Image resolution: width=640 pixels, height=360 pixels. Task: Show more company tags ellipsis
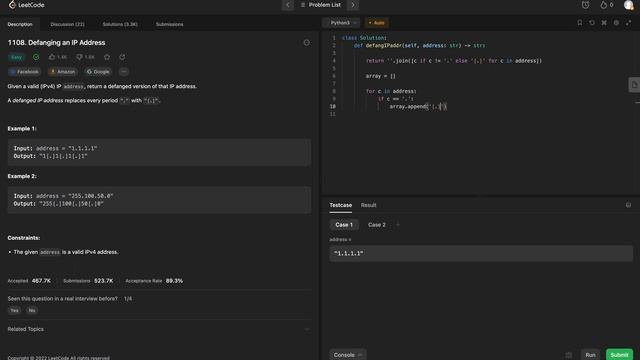tap(124, 72)
